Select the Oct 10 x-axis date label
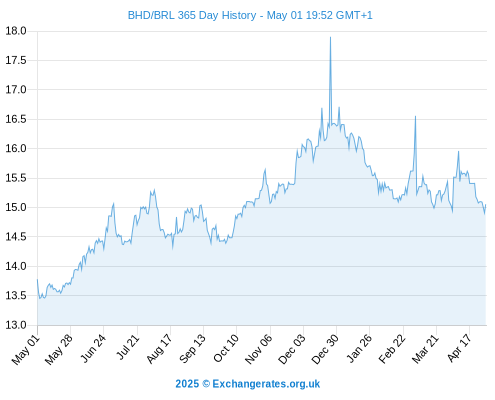Screen dimensions: 495x400 (226, 349)
